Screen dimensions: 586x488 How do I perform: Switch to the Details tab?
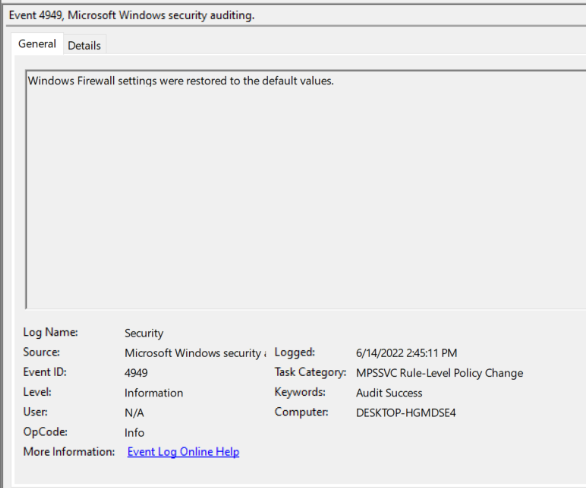point(84,46)
